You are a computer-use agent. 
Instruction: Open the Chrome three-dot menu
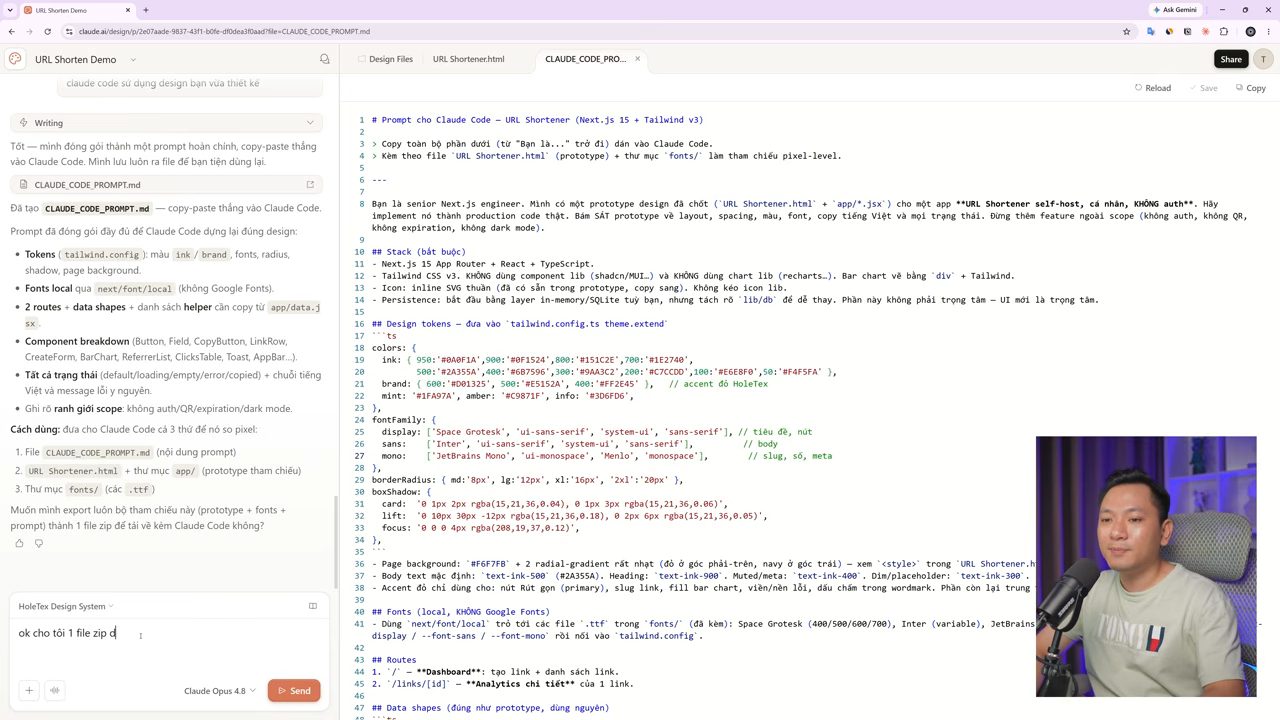point(1267,31)
